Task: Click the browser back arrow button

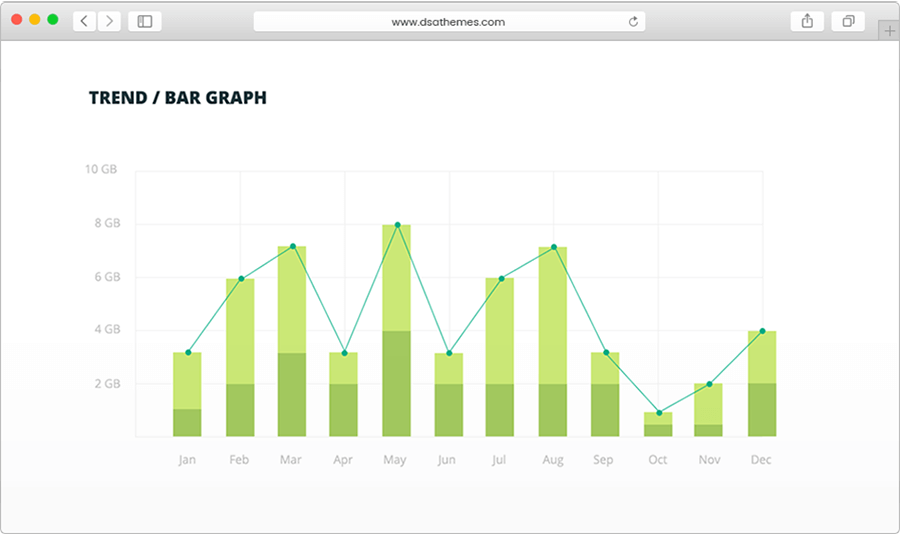Action: [x=85, y=21]
